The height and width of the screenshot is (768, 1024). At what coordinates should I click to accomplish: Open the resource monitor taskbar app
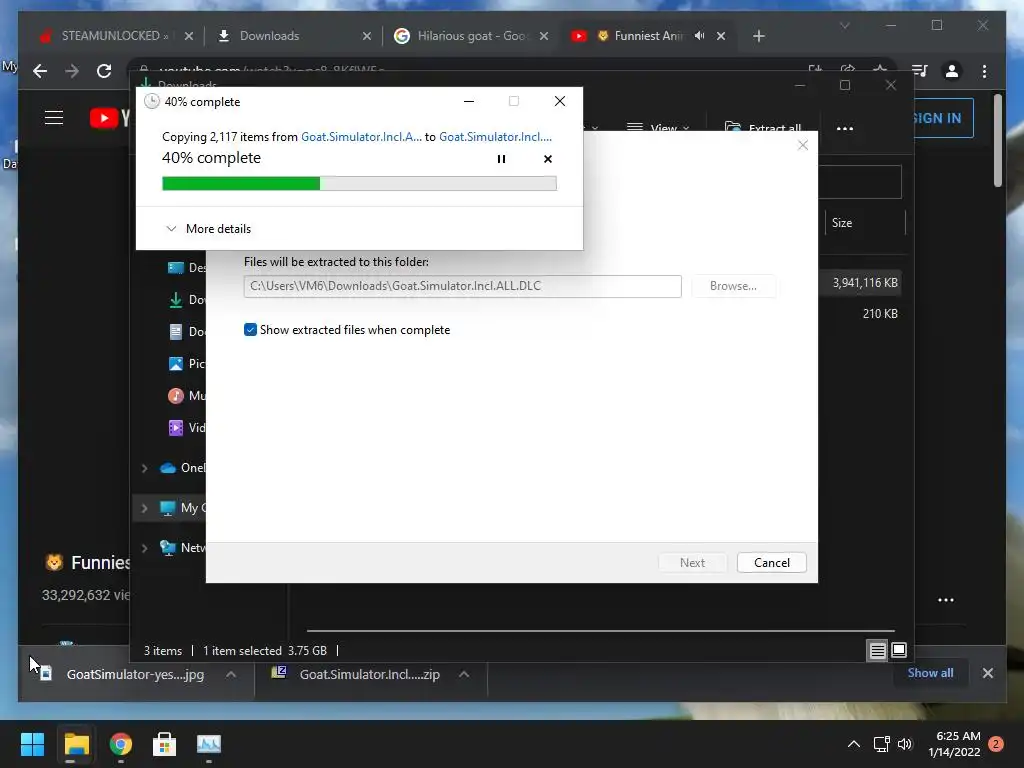pyautogui.click(x=209, y=744)
